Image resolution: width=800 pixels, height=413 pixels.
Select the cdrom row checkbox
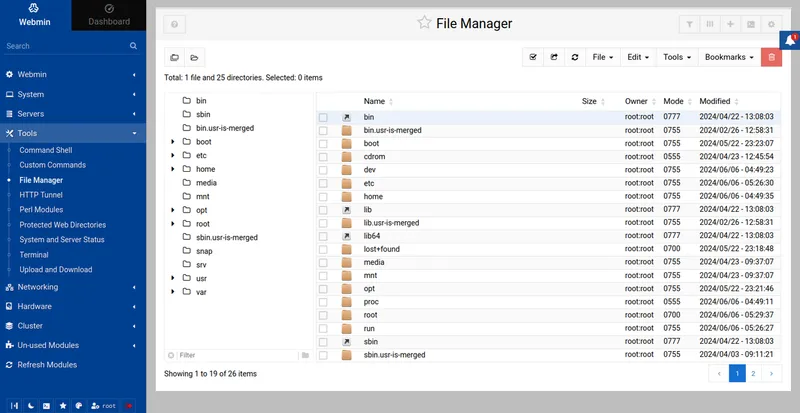[323, 157]
